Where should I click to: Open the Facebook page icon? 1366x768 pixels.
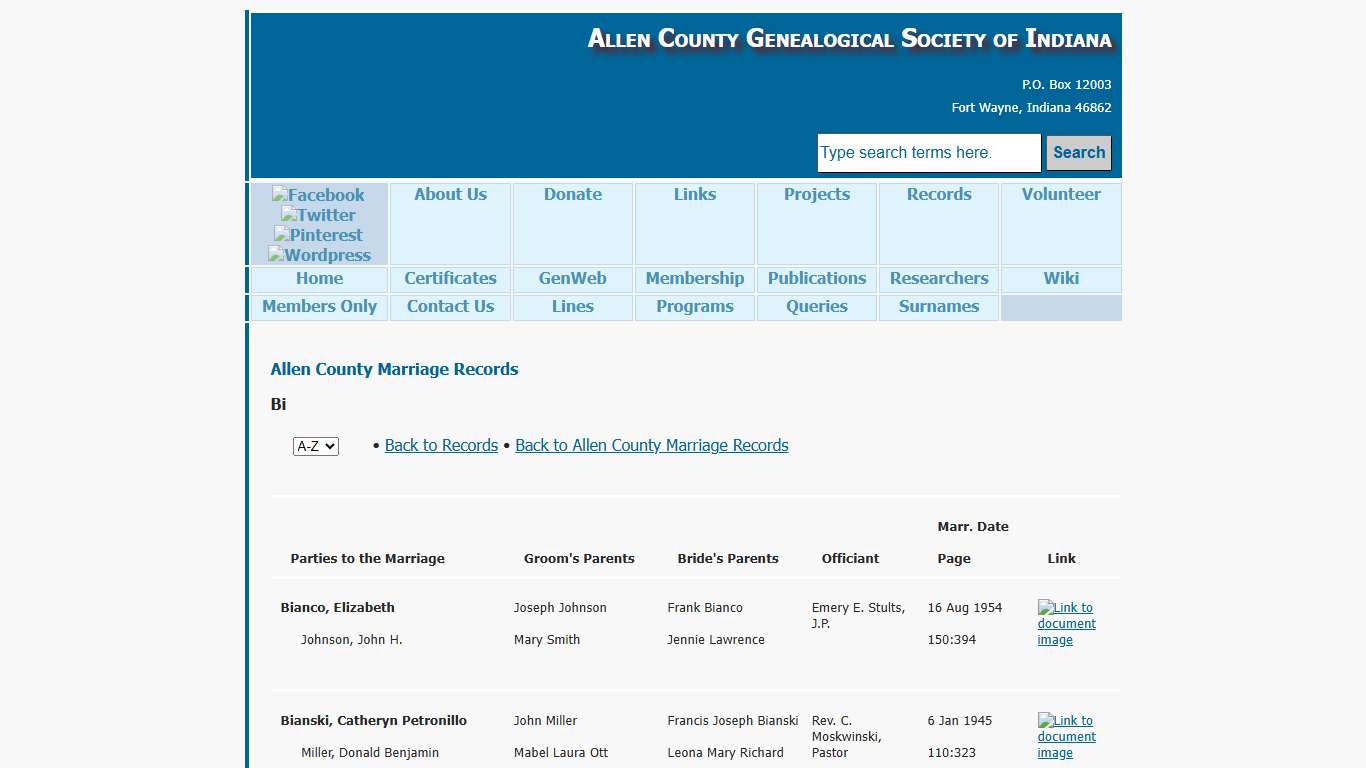click(x=318, y=195)
